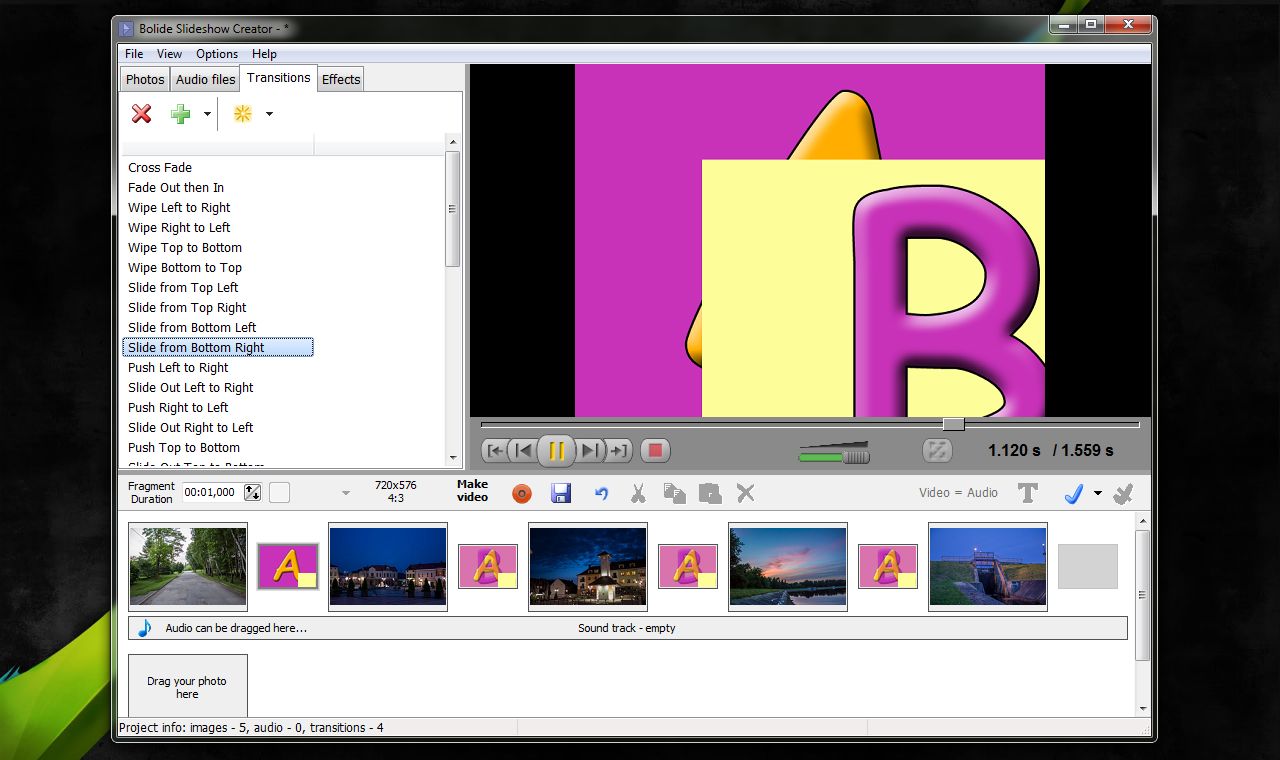Toggle full screen preview icon
This screenshot has width=1280, height=760.
pos(937,451)
